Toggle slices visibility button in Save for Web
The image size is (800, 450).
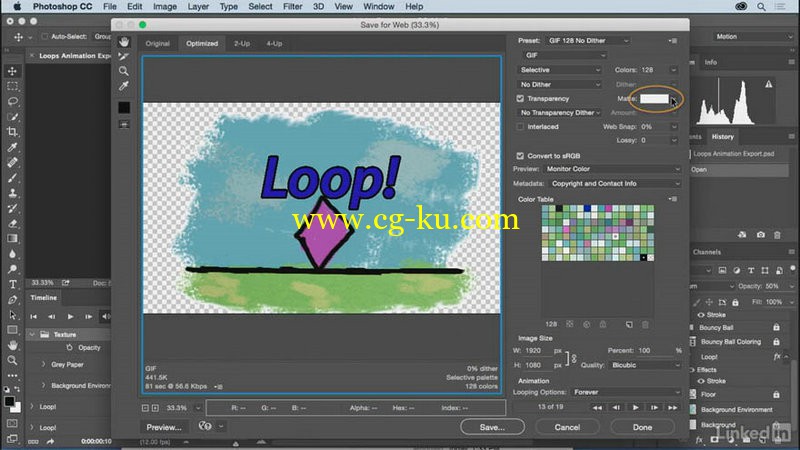point(124,124)
